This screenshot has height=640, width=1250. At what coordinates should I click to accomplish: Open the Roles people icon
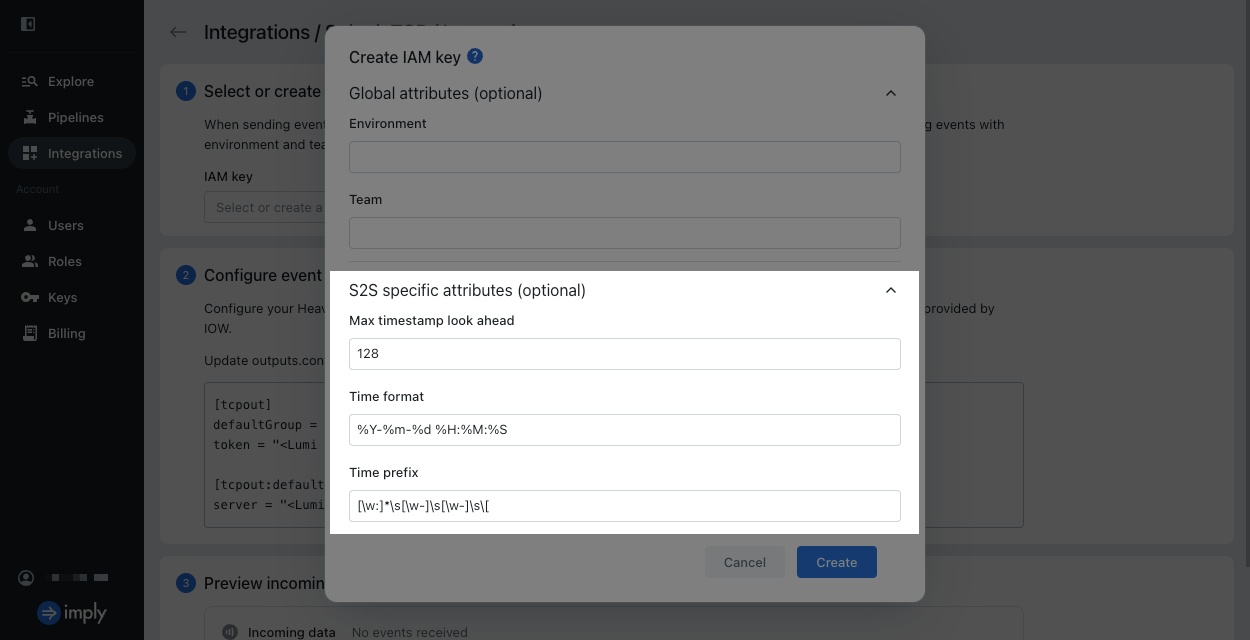click(x=29, y=261)
